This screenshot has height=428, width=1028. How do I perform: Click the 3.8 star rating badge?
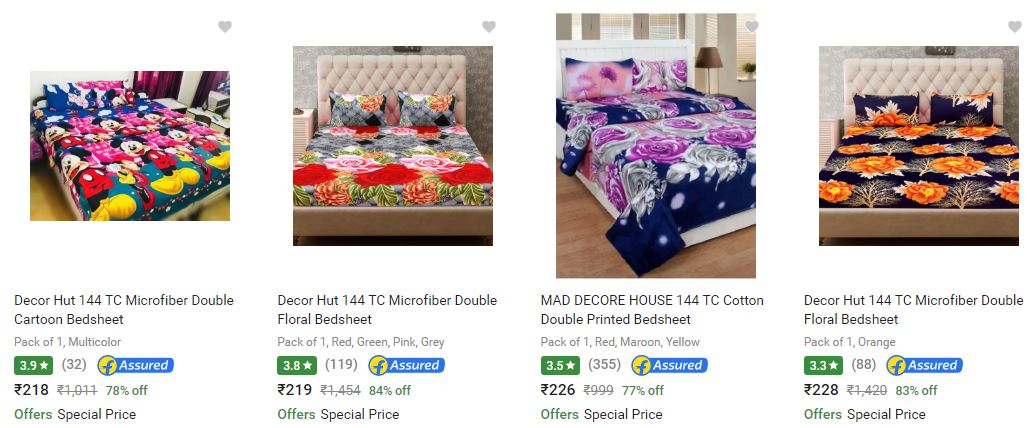(297, 365)
